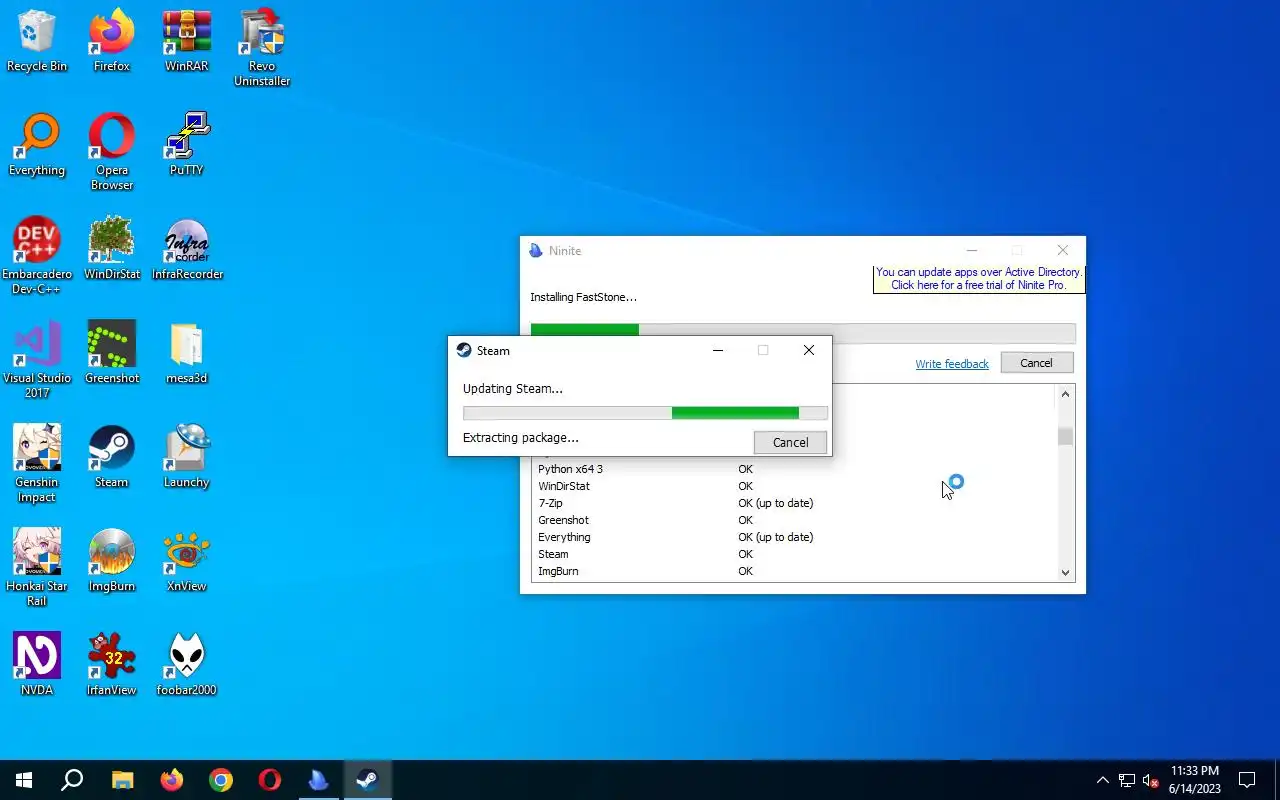Viewport: 1280px width, 800px height.
Task: Cancel the Steam update
Action: tap(790, 442)
